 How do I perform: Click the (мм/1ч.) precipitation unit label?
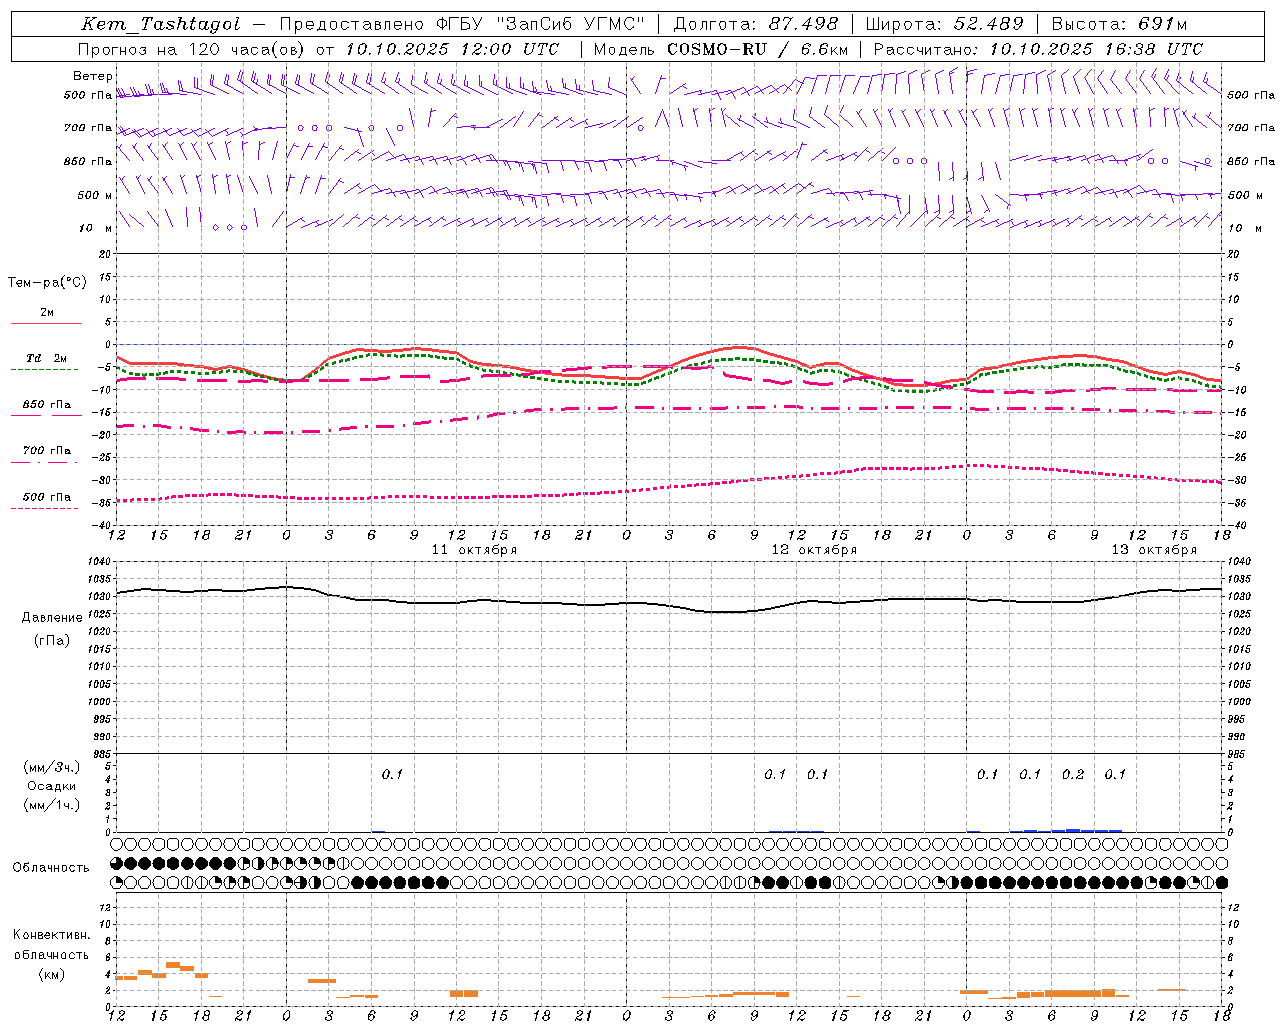point(52,805)
